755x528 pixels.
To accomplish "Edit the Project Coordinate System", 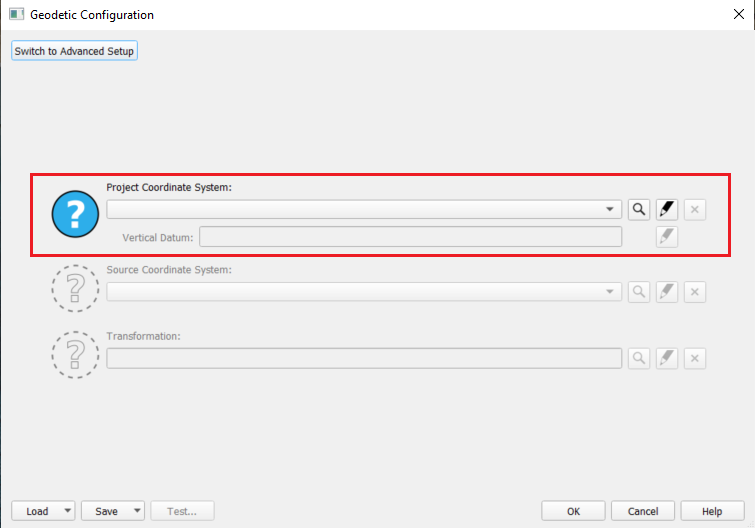I will point(667,209).
